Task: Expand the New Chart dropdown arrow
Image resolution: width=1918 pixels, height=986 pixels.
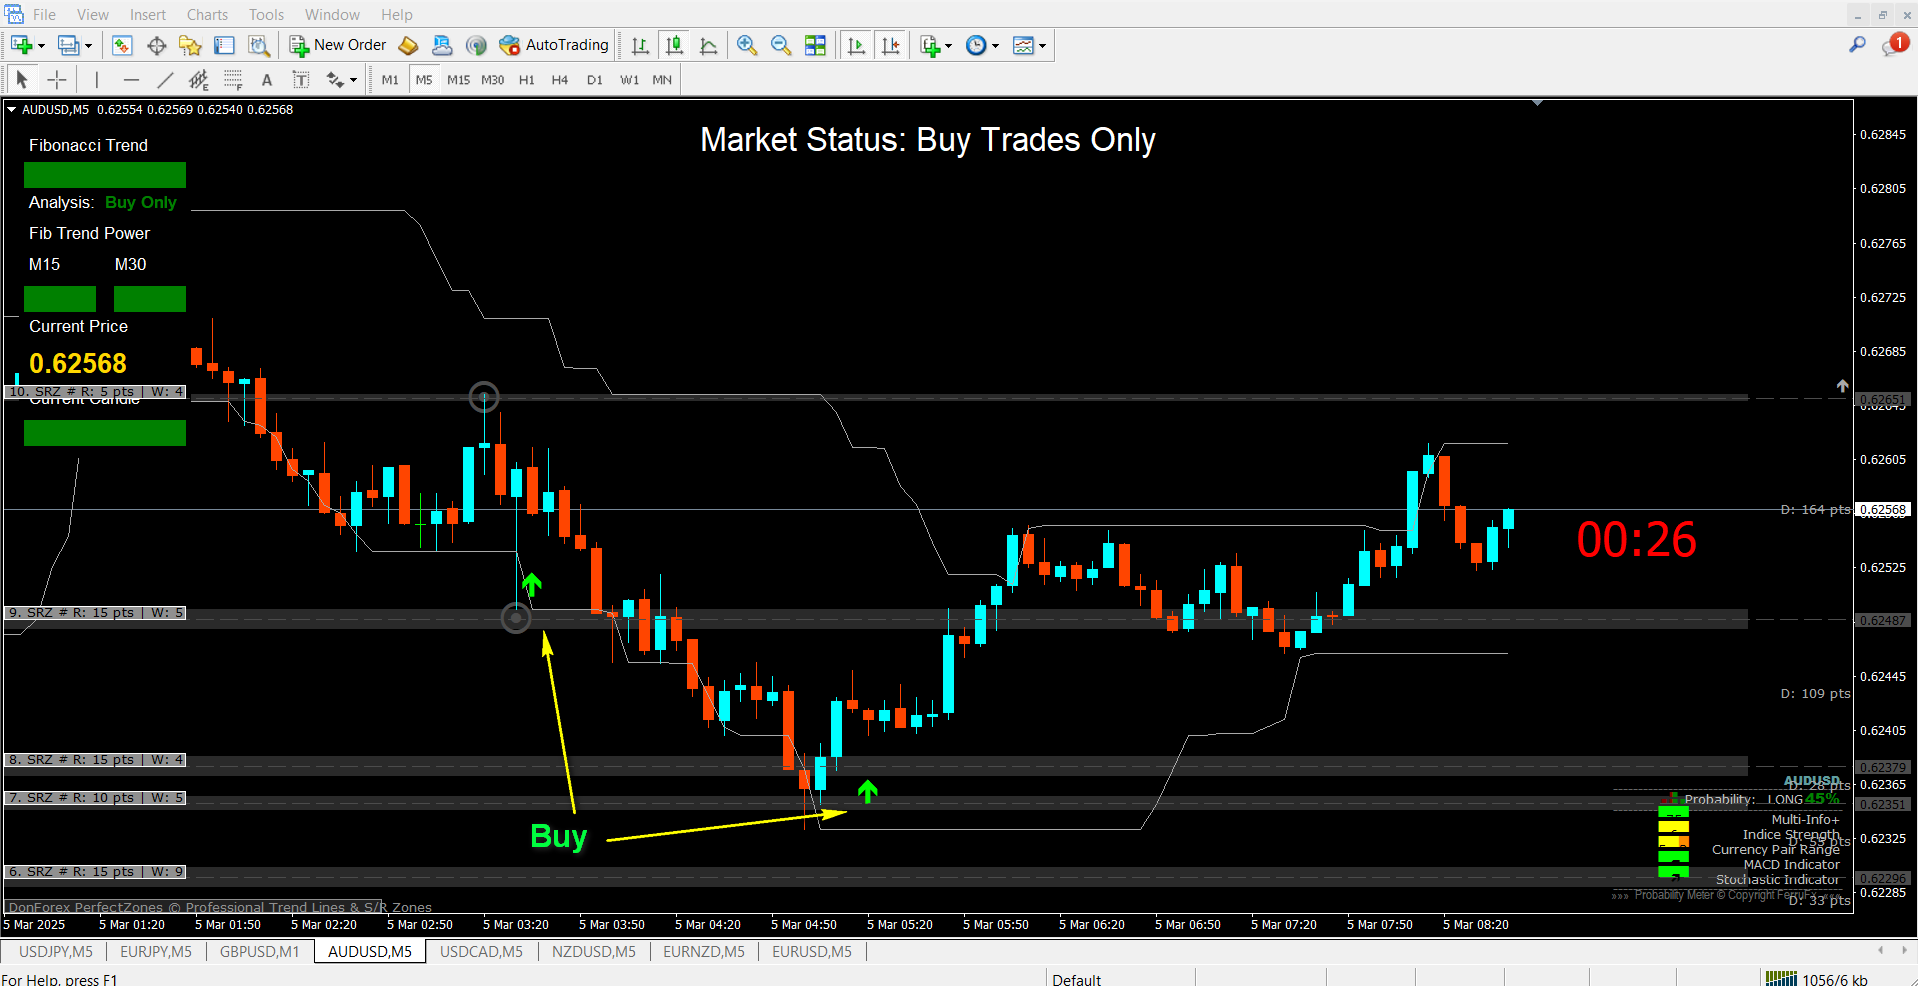Action: tap(41, 46)
